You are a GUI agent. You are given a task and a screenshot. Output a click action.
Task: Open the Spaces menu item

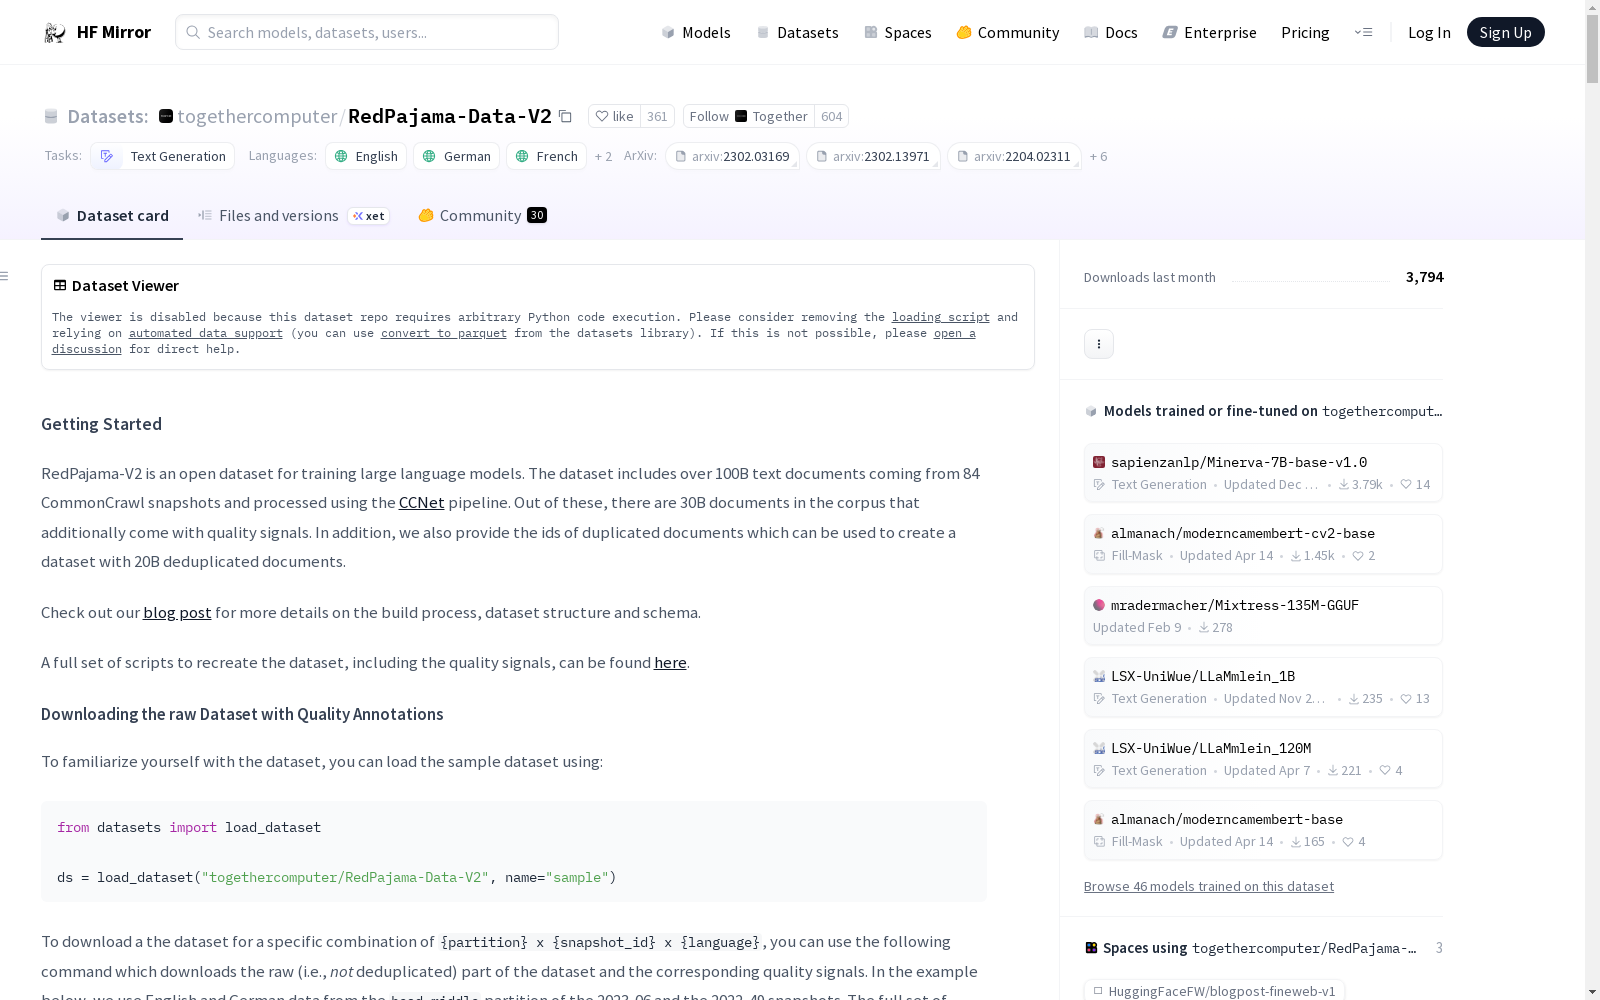point(898,32)
